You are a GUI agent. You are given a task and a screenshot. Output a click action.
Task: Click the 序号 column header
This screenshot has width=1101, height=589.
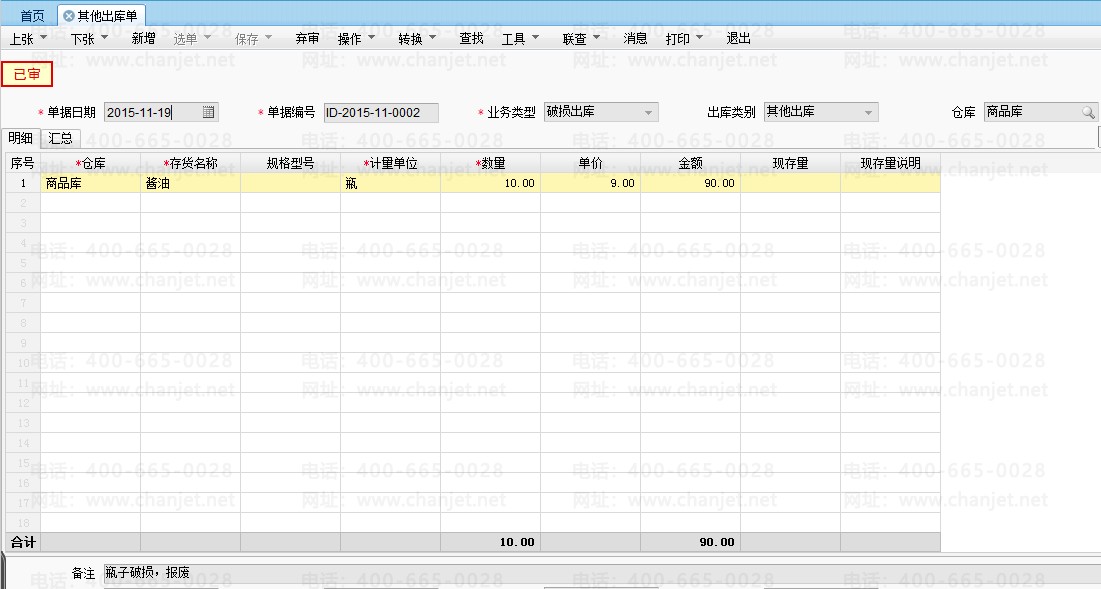coord(22,163)
